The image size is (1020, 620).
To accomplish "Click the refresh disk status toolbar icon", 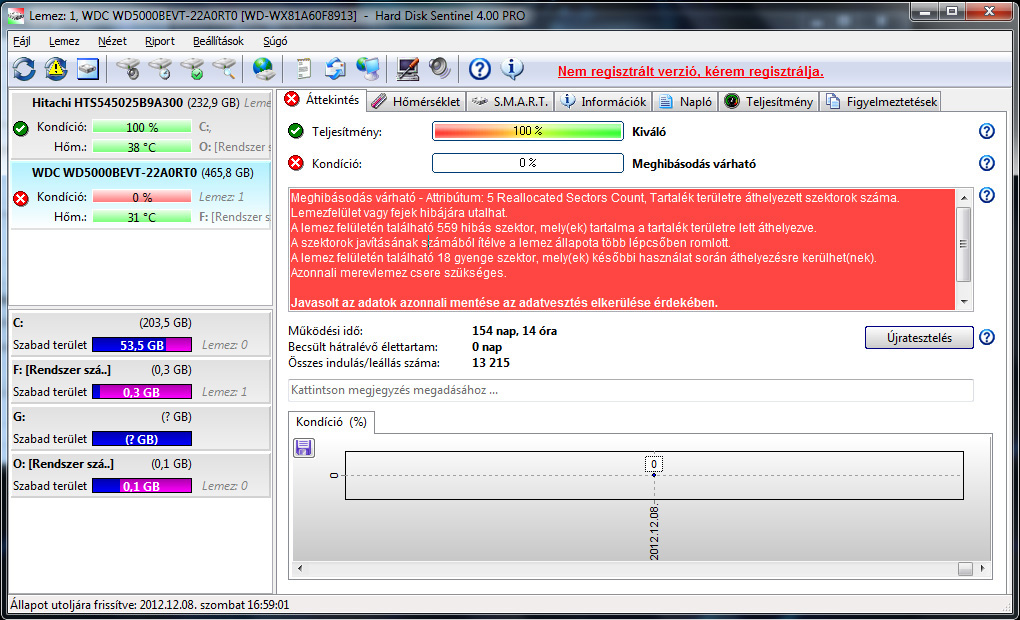I will [x=24, y=69].
